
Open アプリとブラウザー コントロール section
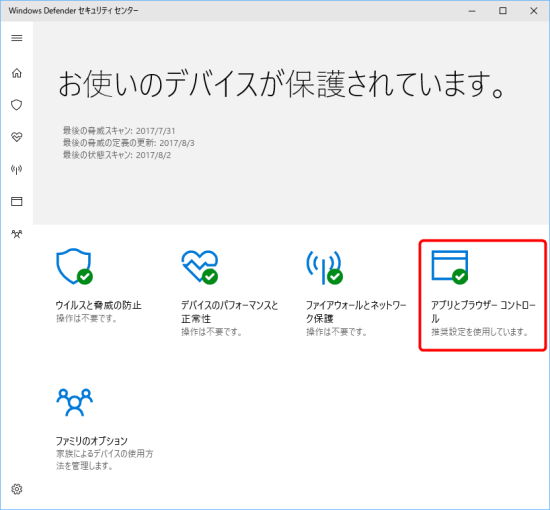coord(483,312)
